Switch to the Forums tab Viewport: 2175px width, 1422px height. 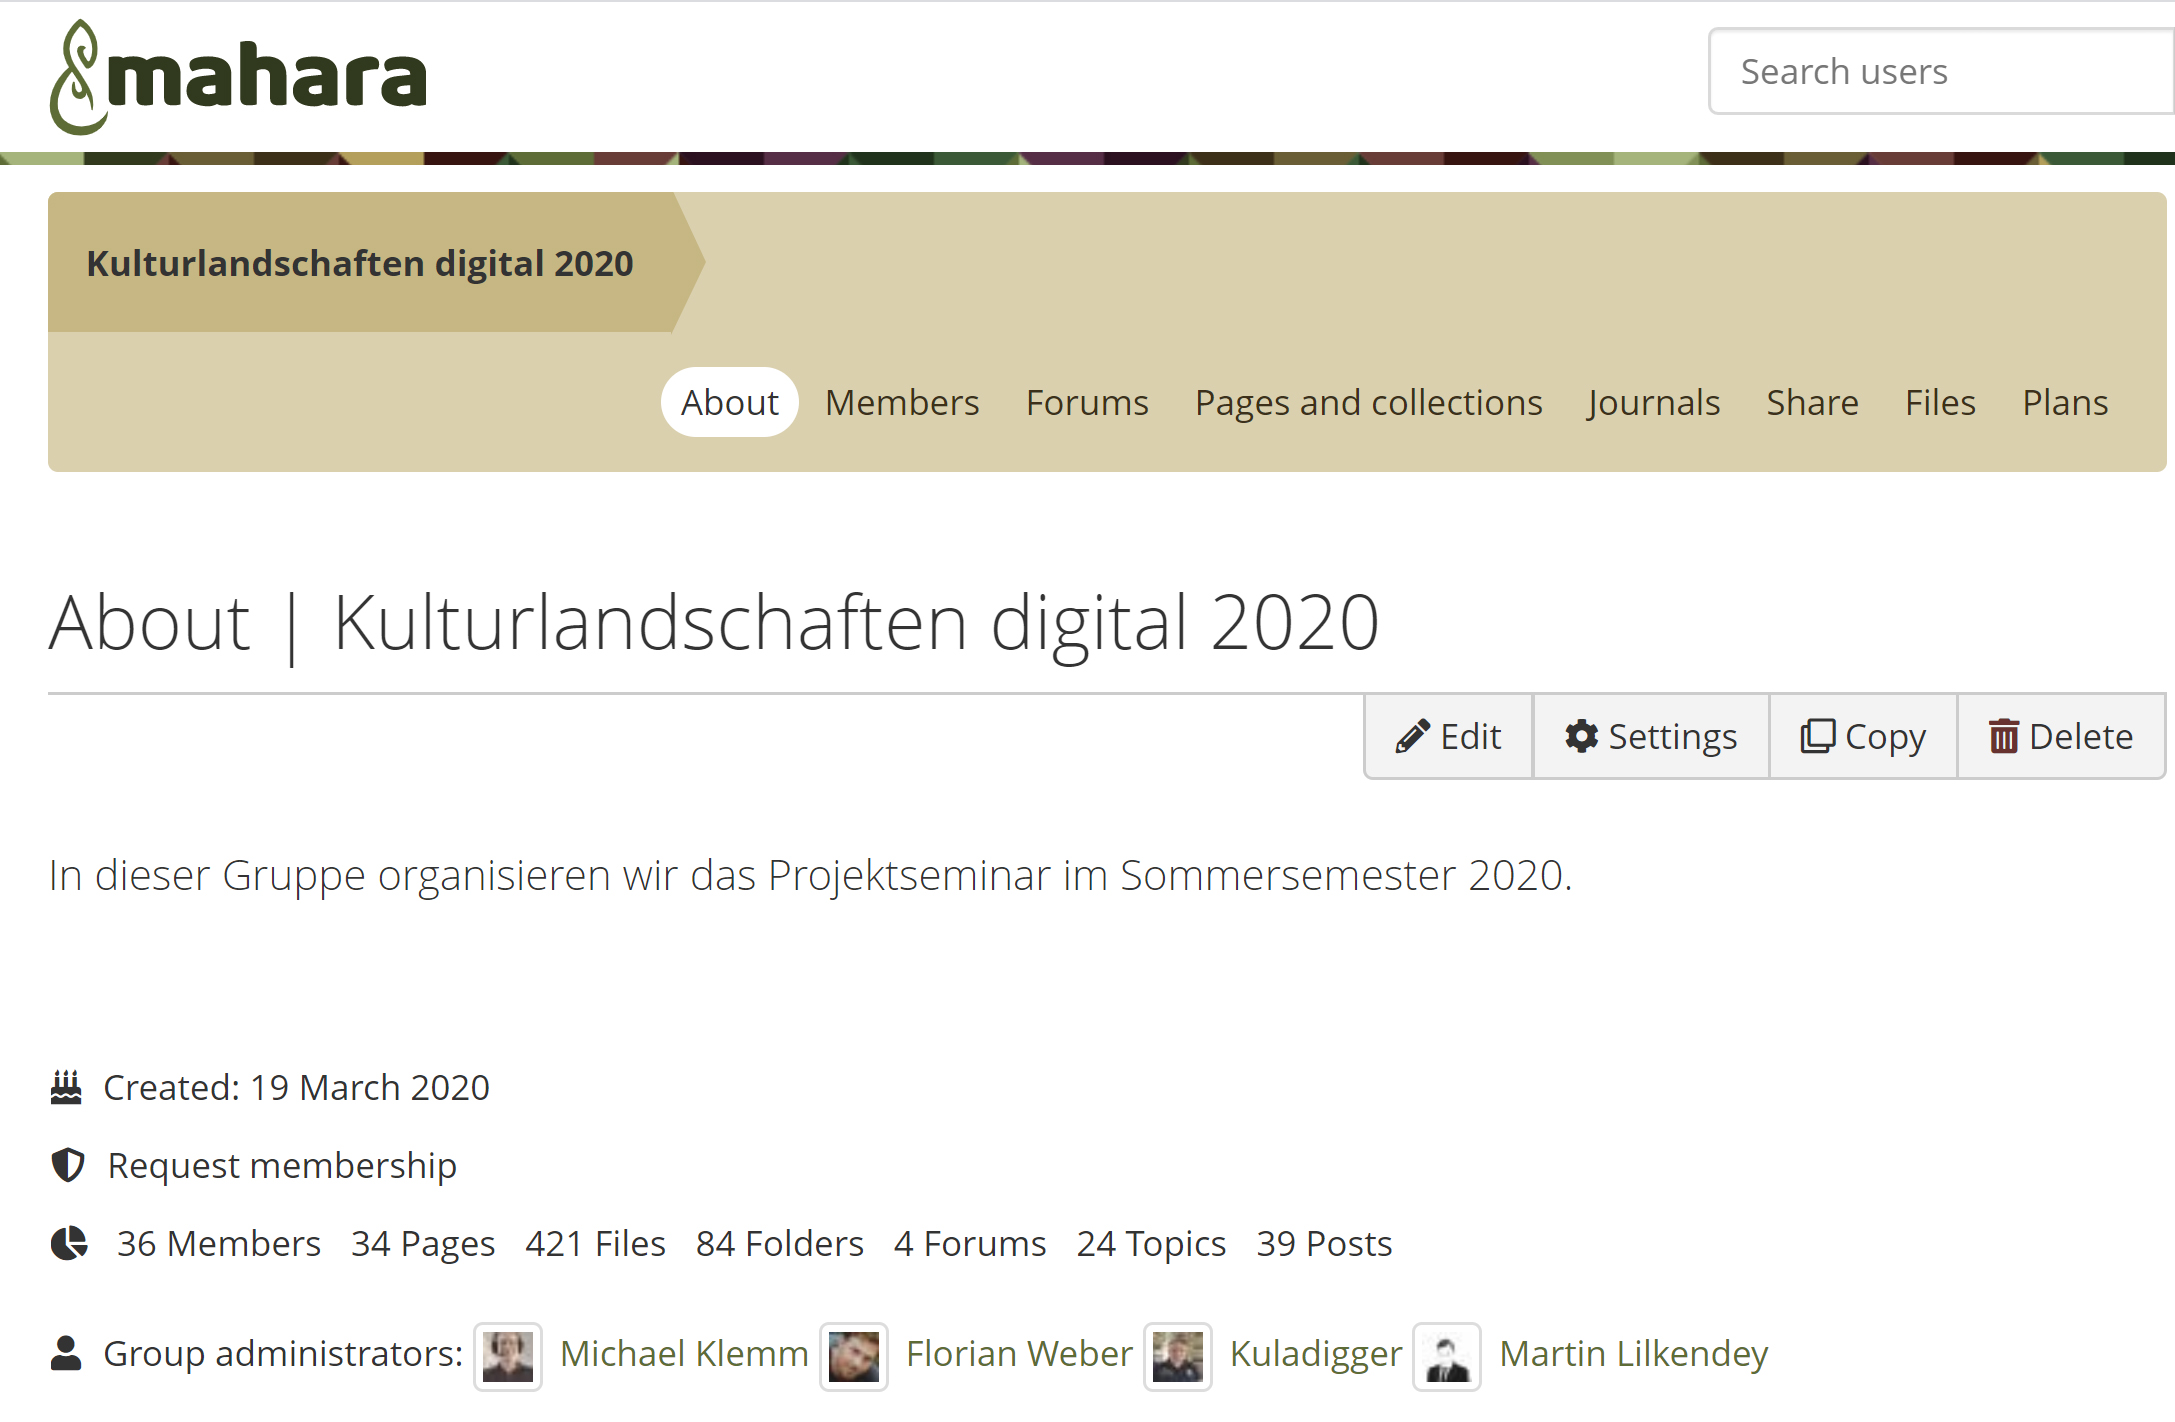pyautogui.click(x=1087, y=403)
